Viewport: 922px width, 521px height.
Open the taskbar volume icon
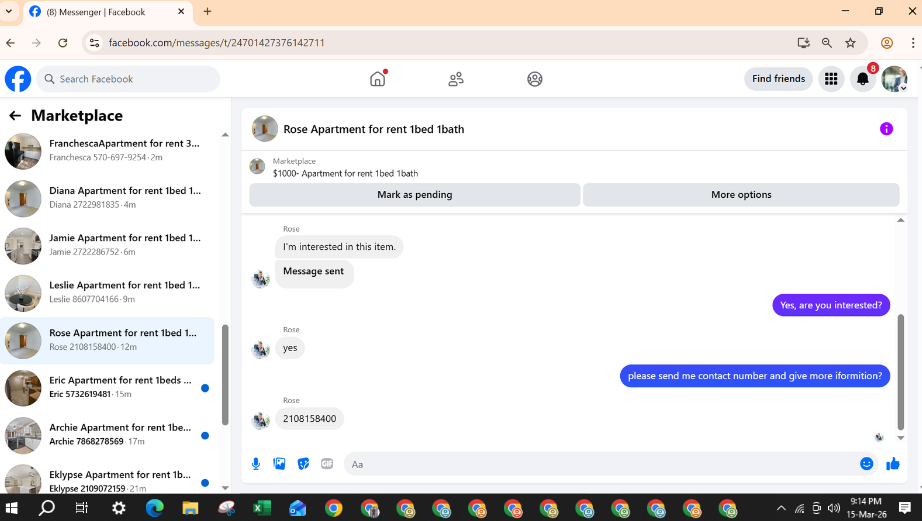834,508
